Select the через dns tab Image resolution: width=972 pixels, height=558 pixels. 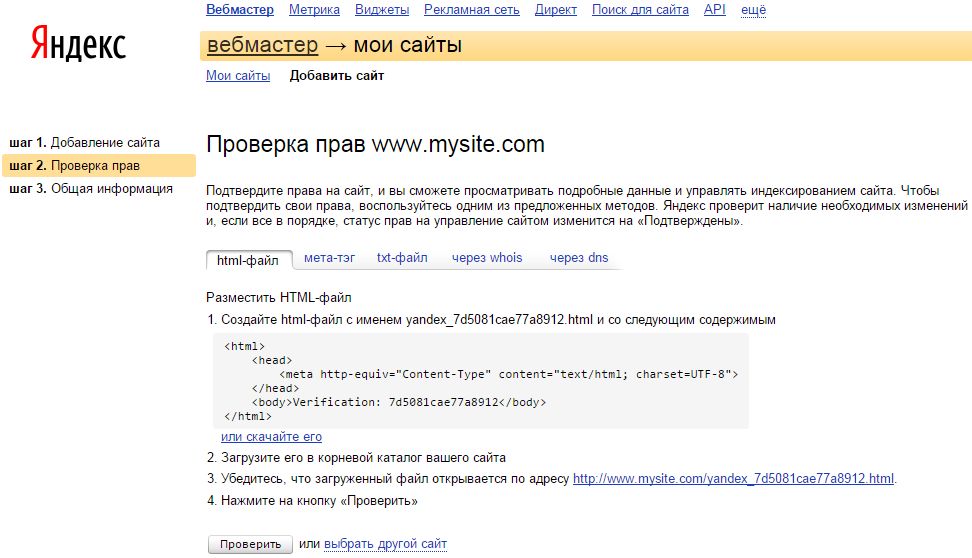579,258
